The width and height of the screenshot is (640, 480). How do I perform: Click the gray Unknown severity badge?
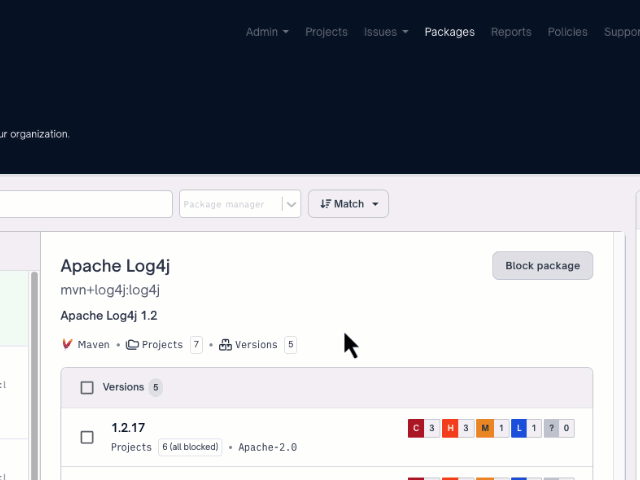(551, 428)
